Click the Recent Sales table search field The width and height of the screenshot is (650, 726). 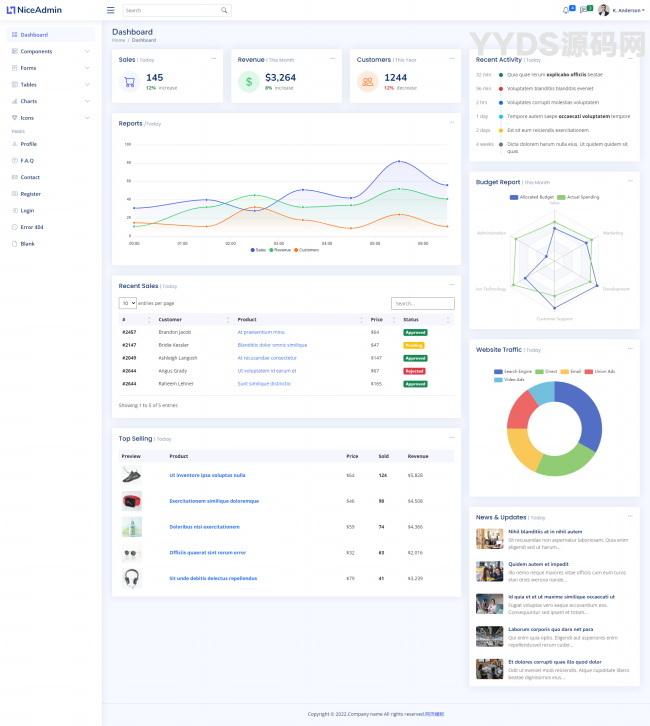click(x=422, y=303)
